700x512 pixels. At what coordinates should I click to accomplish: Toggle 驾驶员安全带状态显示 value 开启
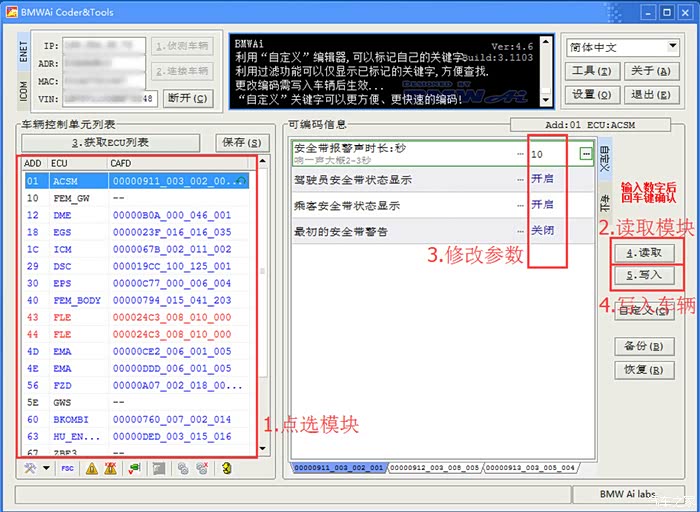click(x=542, y=180)
